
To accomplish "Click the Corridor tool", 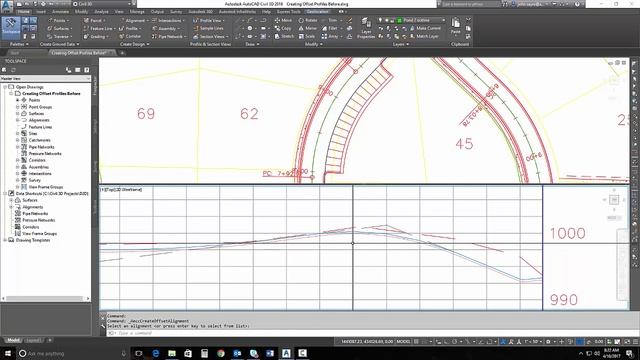I will [x=130, y=37].
